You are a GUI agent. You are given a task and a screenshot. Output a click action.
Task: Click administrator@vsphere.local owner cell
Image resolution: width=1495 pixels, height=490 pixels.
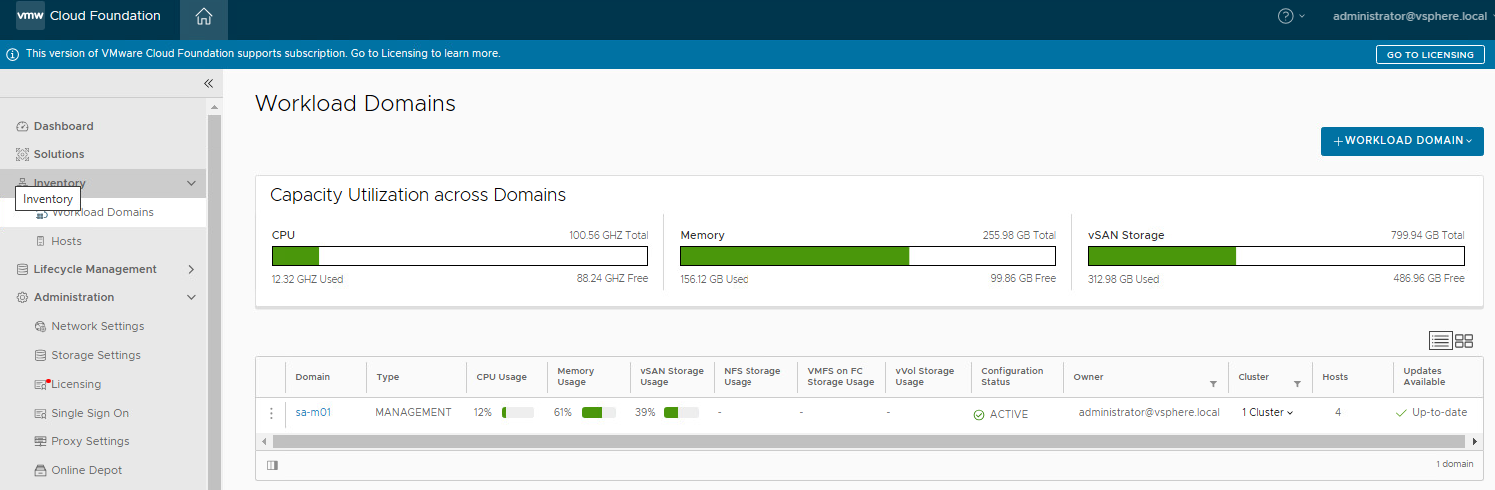point(1149,412)
